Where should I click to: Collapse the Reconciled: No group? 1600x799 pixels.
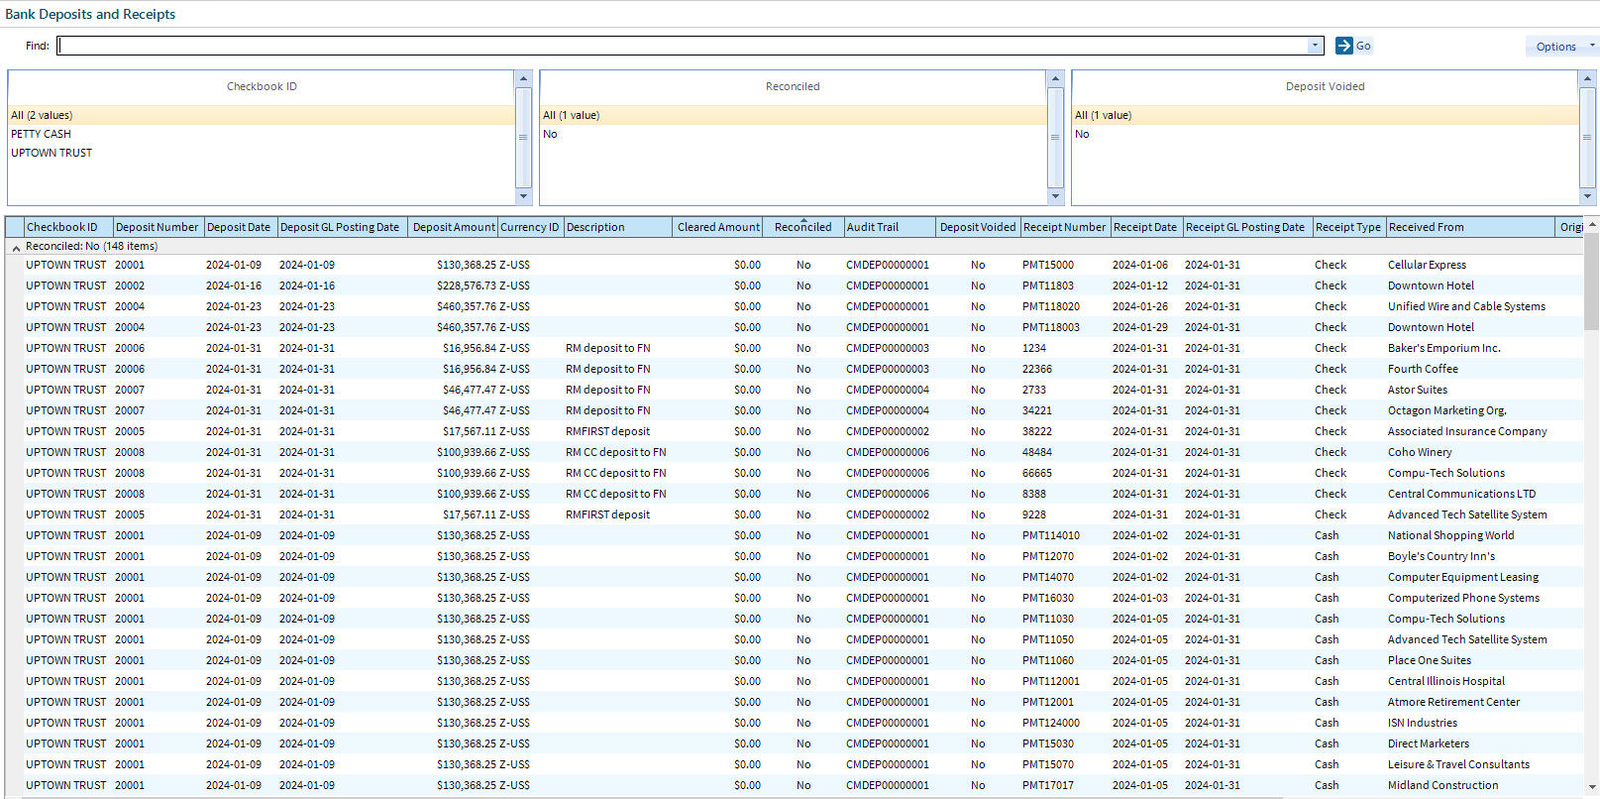click(x=16, y=247)
